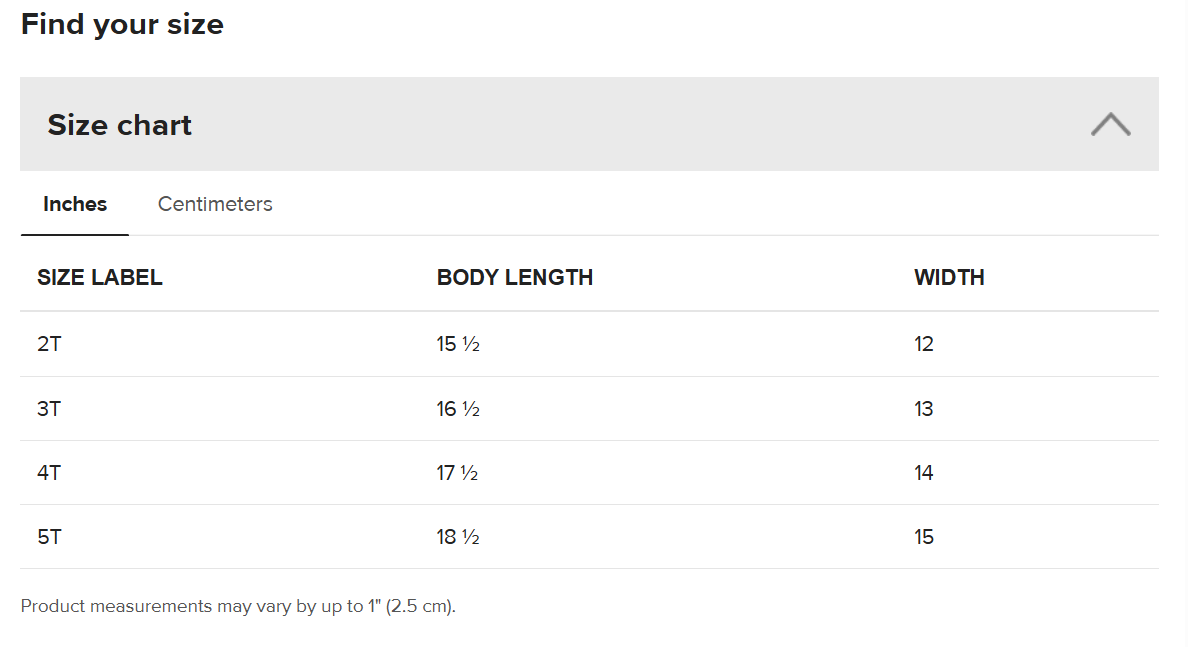Click the 16 ½ body length value
This screenshot has height=647, width=1188.
[458, 409]
